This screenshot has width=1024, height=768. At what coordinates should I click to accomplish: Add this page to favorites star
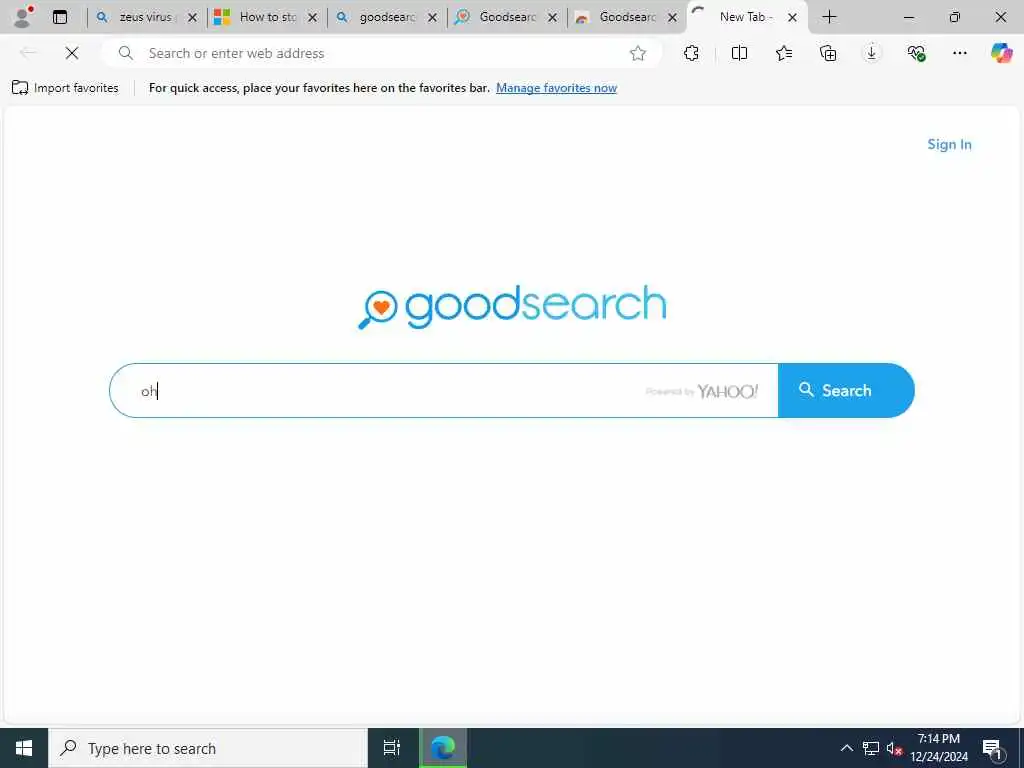coord(637,54)
